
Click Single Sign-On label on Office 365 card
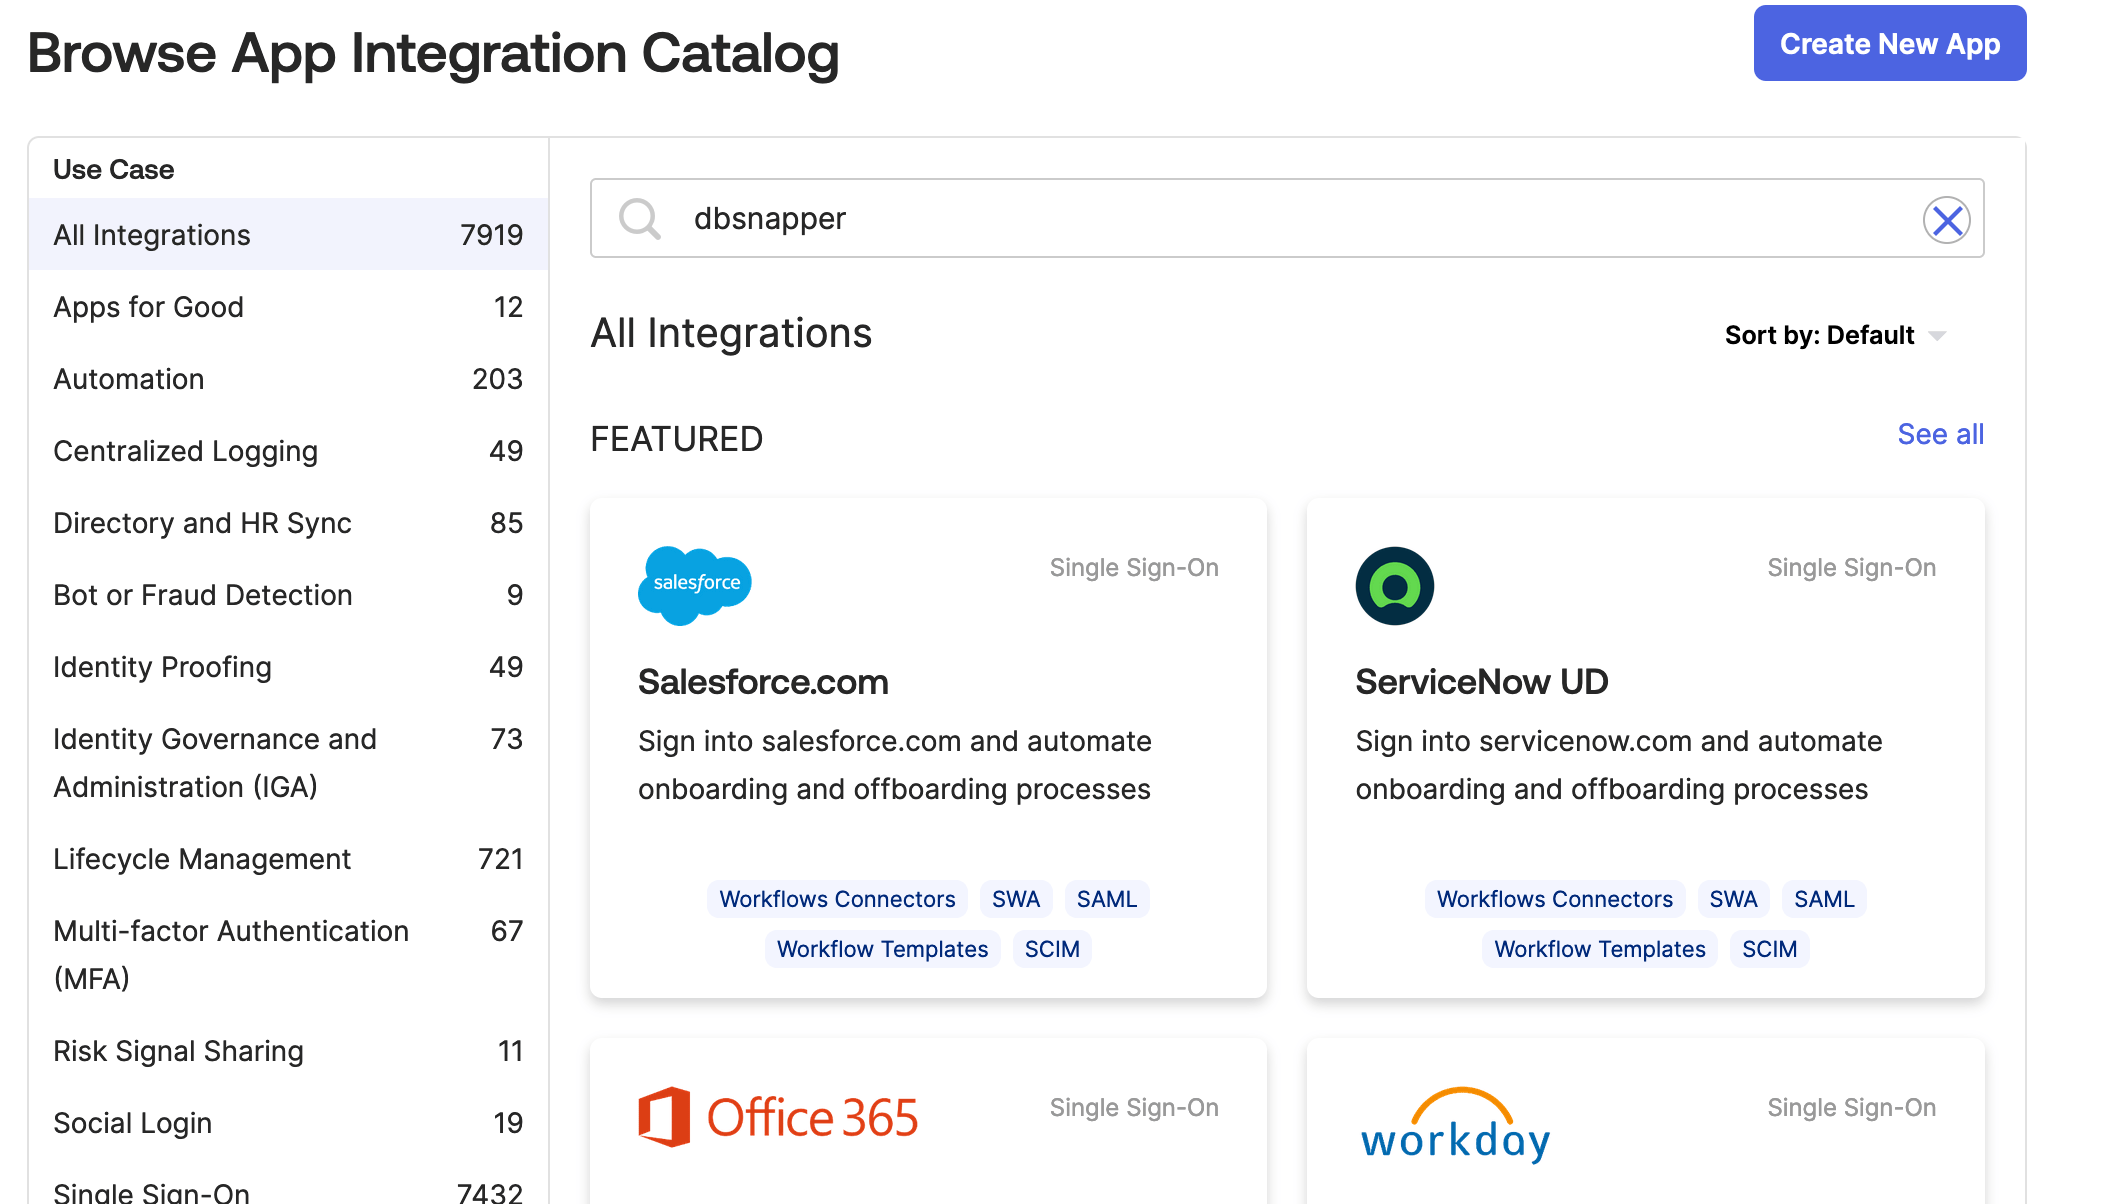[x=1134, y=1108]
